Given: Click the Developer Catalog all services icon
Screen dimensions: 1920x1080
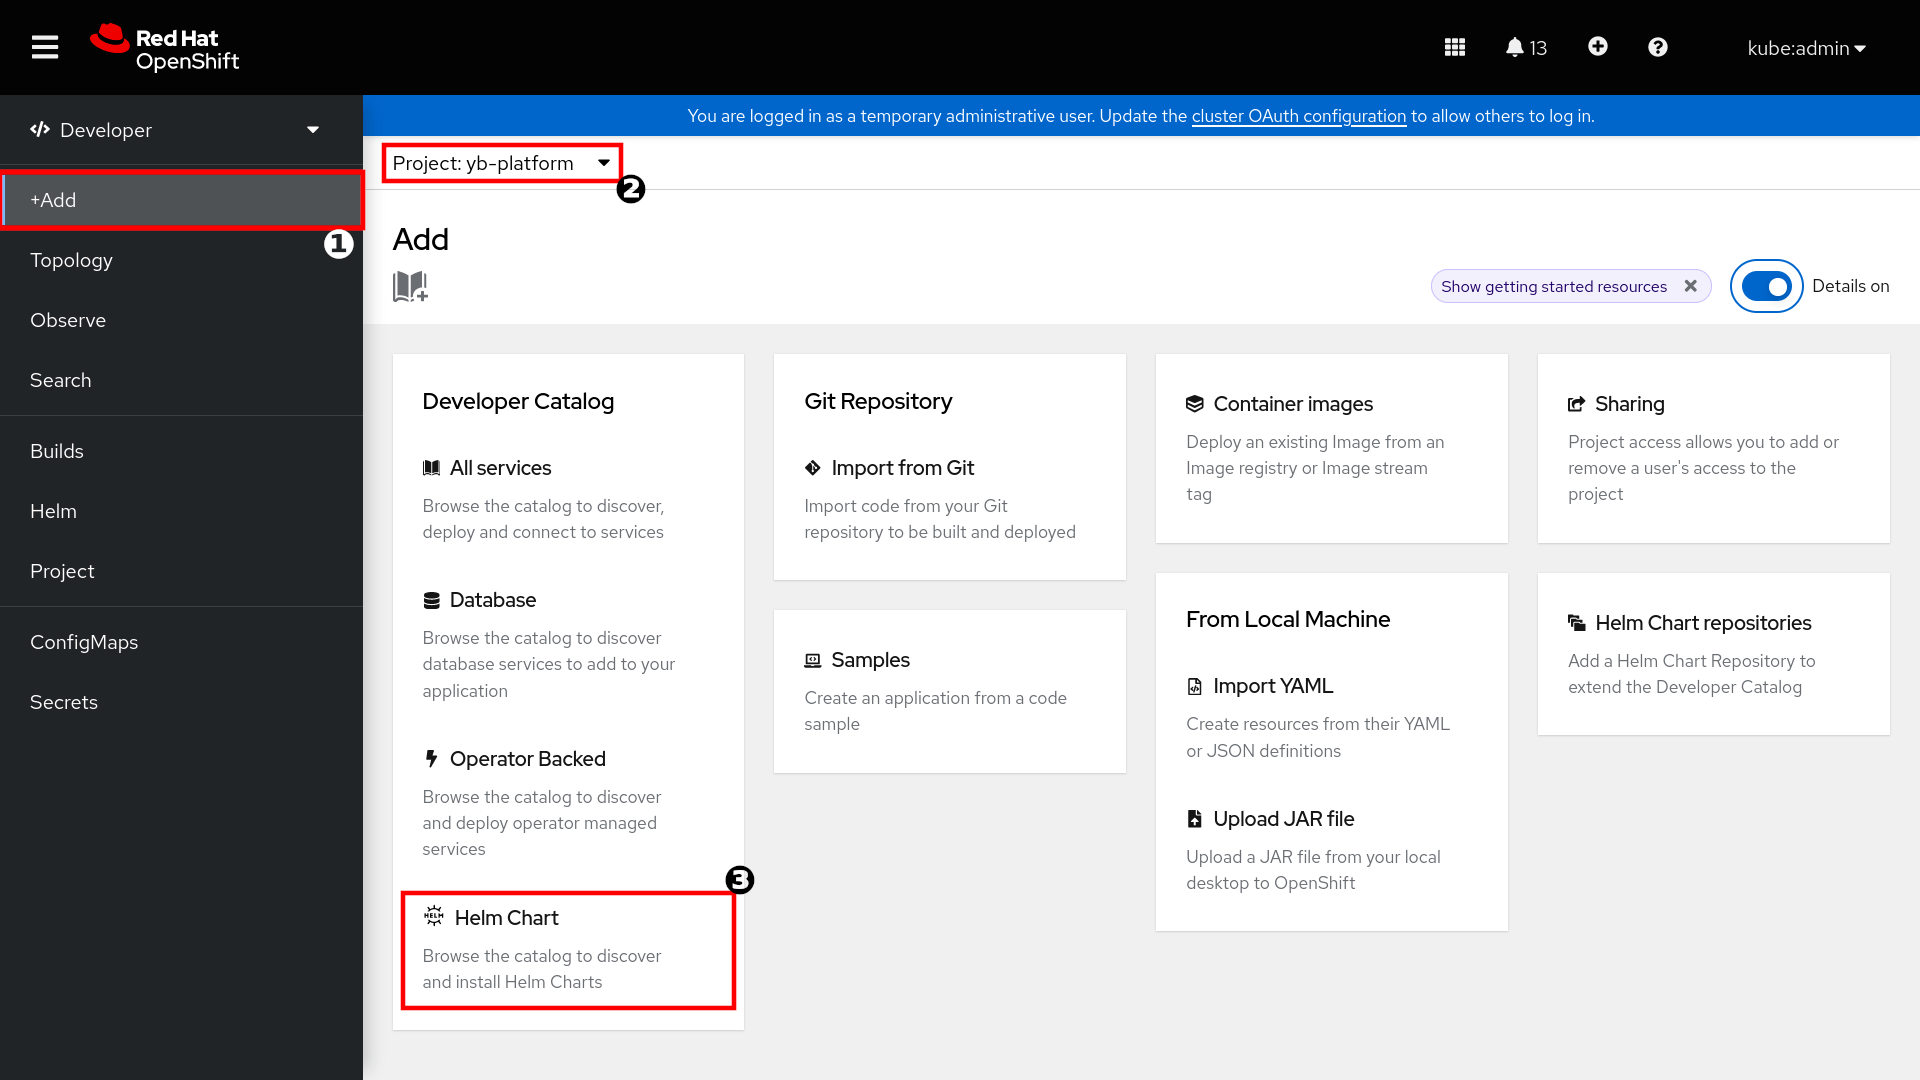Looking at the screenshot, I should tap(431, 467).
